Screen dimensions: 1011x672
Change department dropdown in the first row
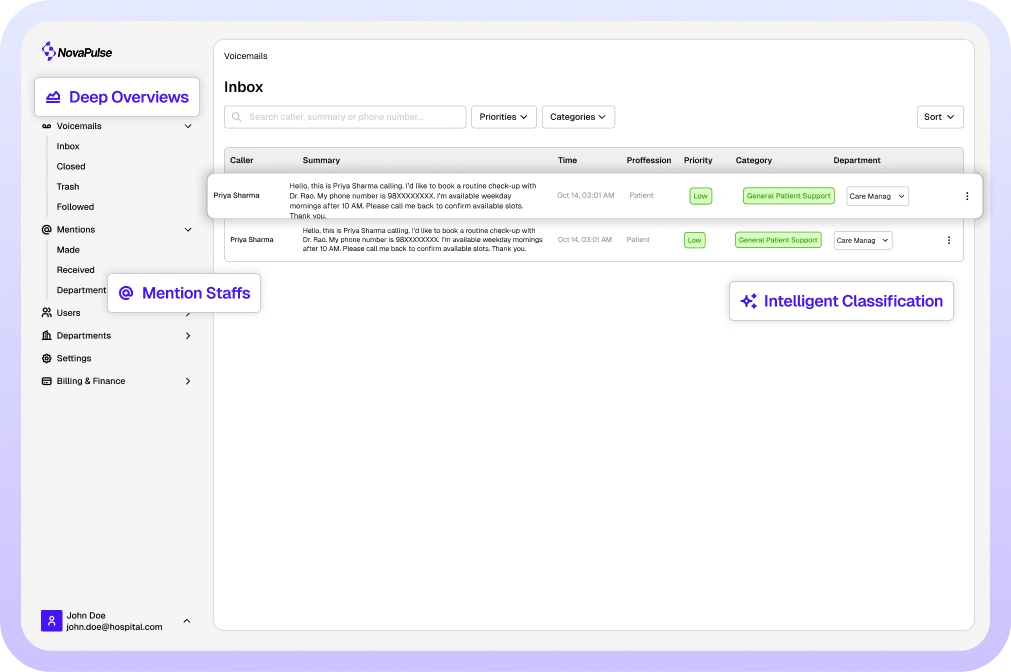click(877, 196)
